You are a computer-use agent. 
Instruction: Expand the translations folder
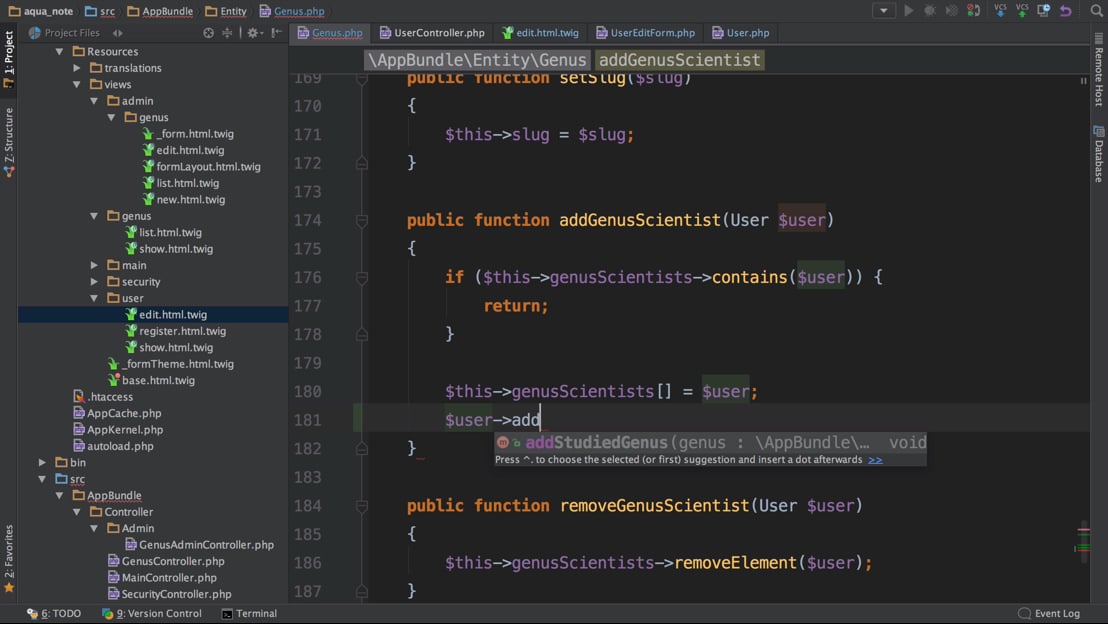(x=77, y=68)
